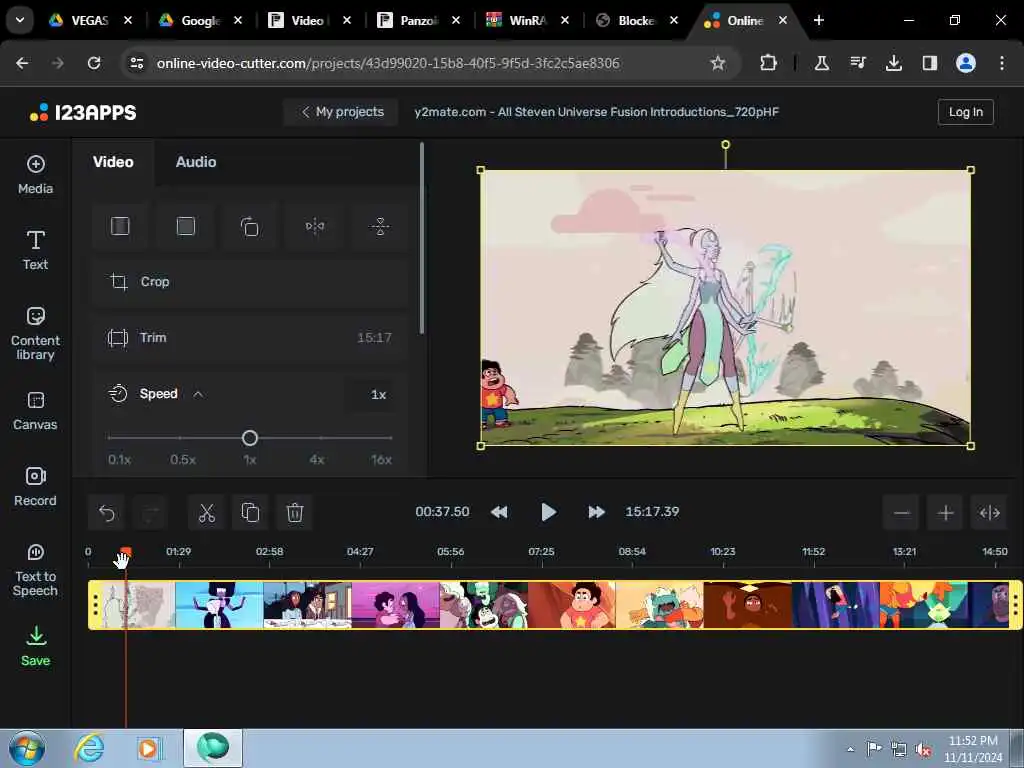
Task: Go back to My projects
Action: [x=342, y=112]
